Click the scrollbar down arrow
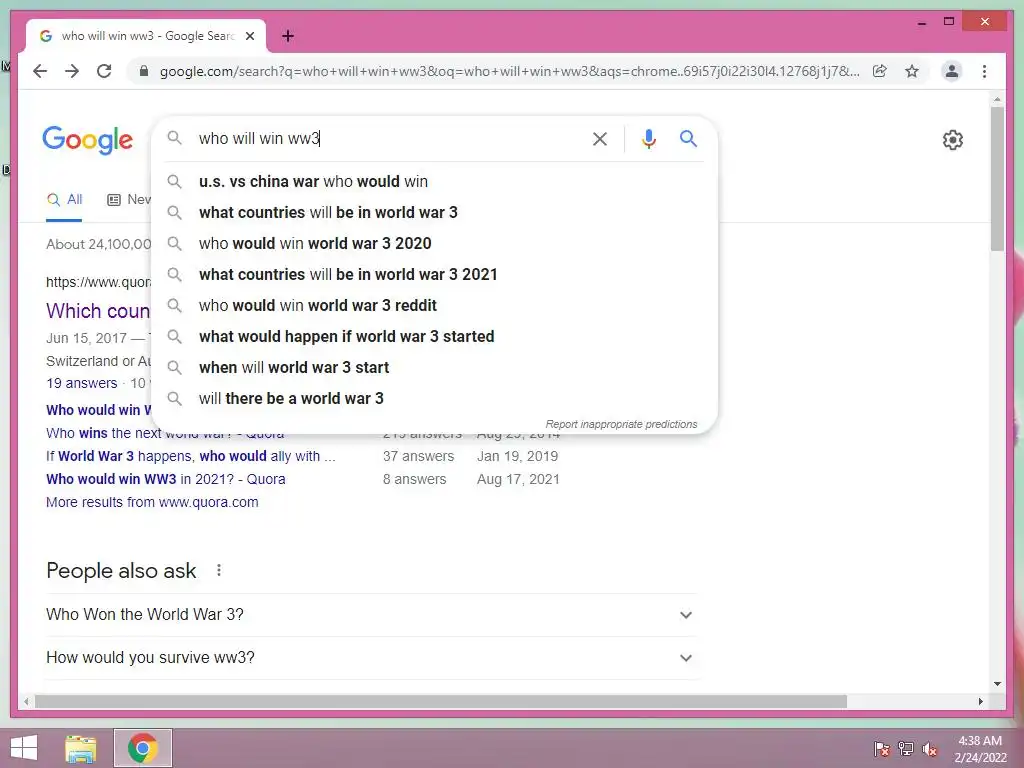 pos(997,684)
